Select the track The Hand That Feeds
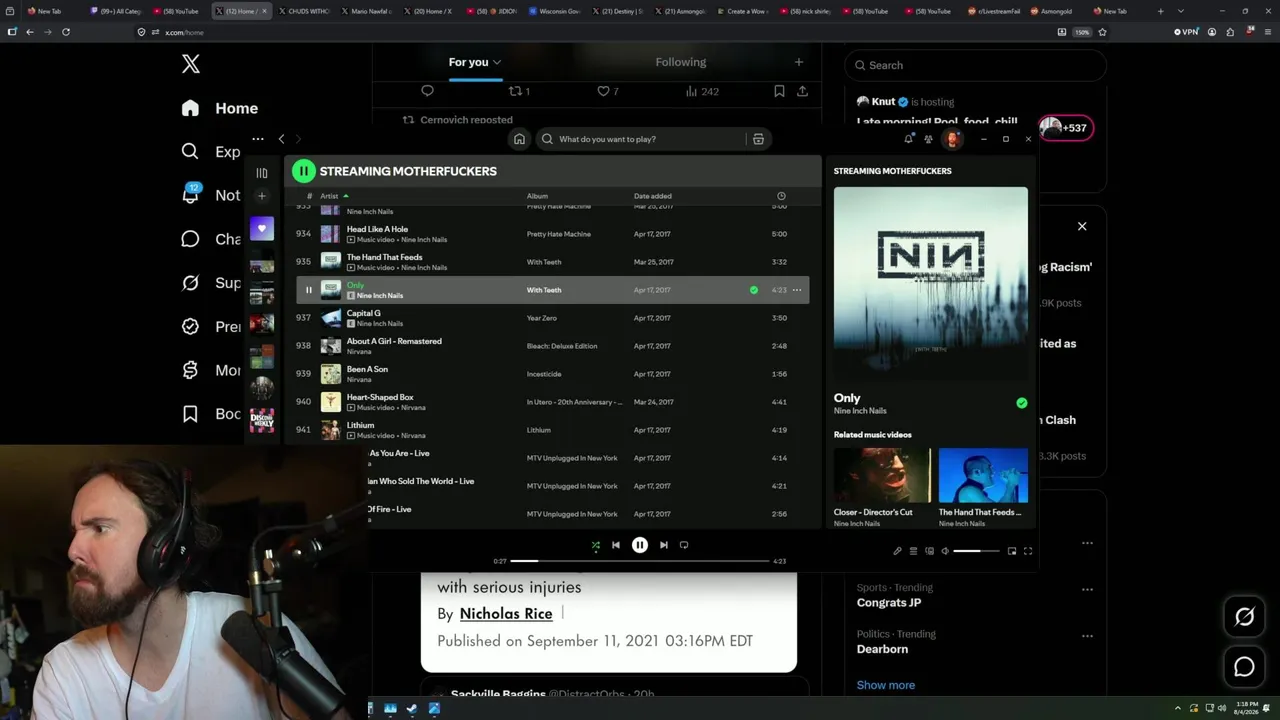 point(384,257)
